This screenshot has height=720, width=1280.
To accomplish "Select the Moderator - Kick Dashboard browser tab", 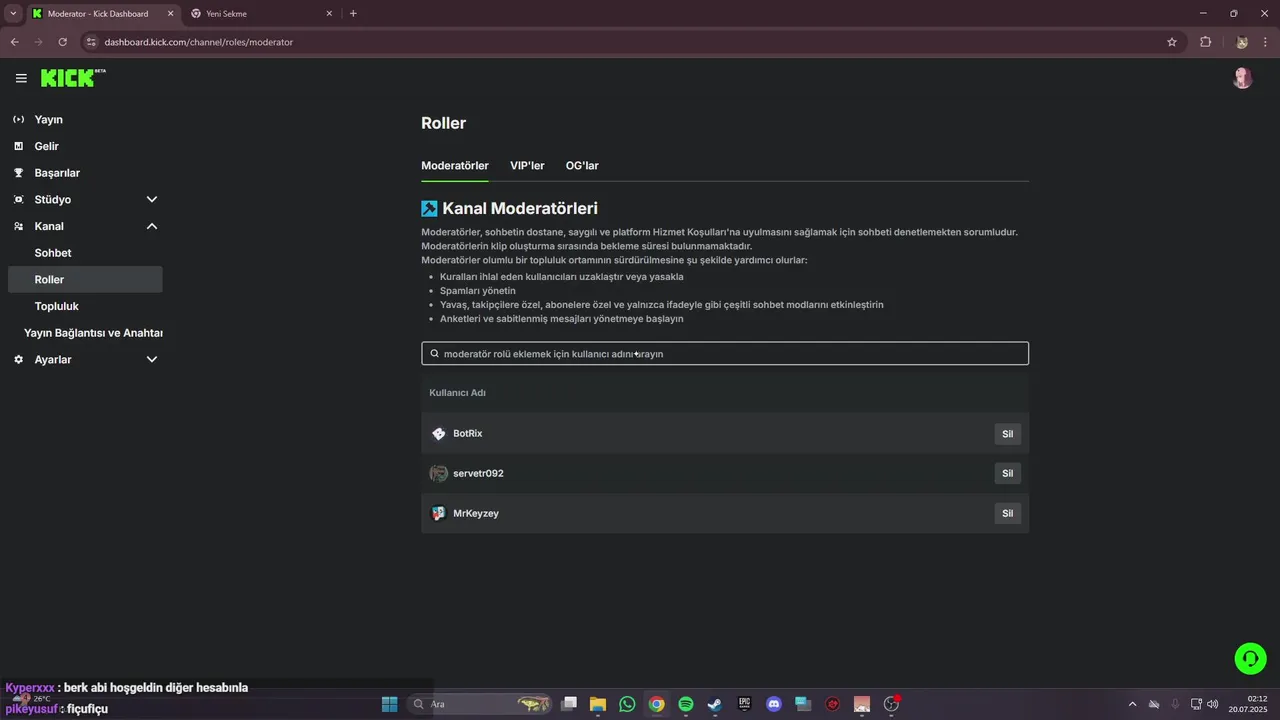I will (x=100, y=14).
